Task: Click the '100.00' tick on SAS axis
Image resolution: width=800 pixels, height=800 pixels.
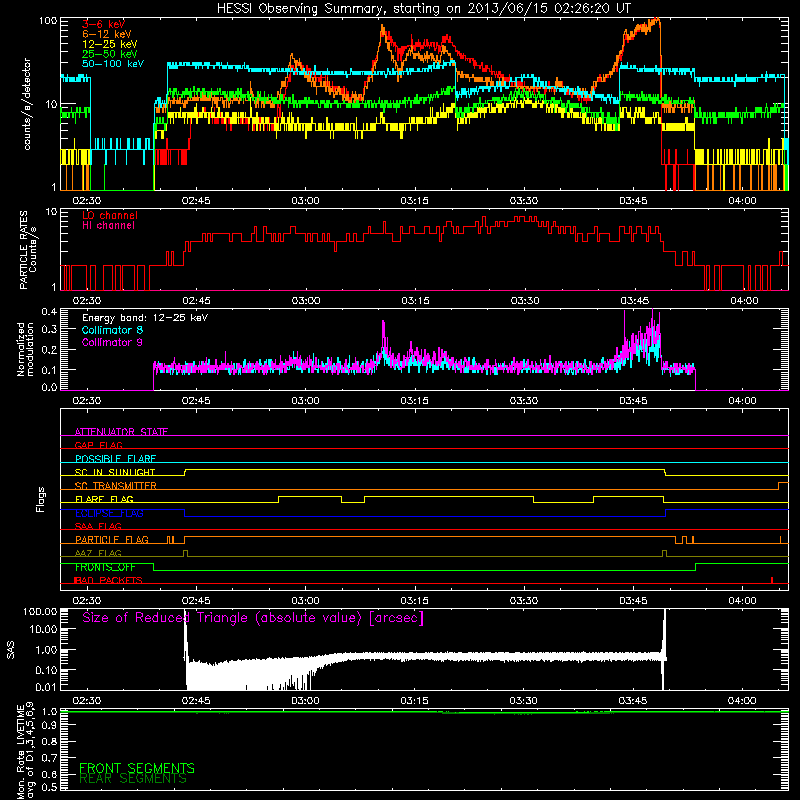Action: (x=40, y=612)
